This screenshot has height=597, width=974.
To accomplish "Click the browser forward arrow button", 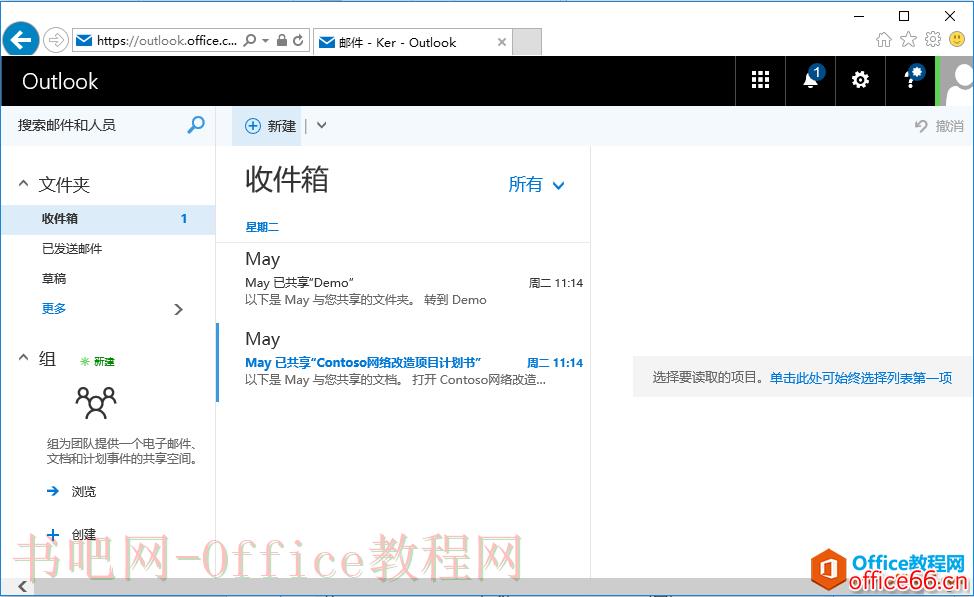I will (x=56, y=41).
